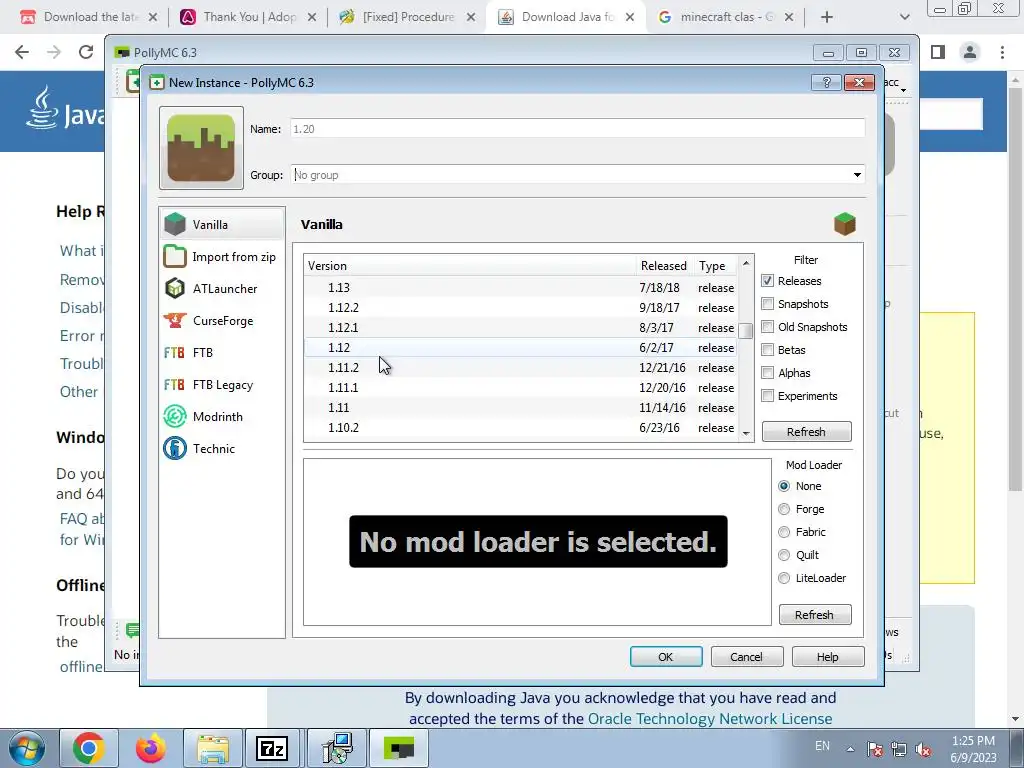The height and width of the screenshot is (768, 1024).
Task: Click the question mark help title button
Action: [826, 82]
